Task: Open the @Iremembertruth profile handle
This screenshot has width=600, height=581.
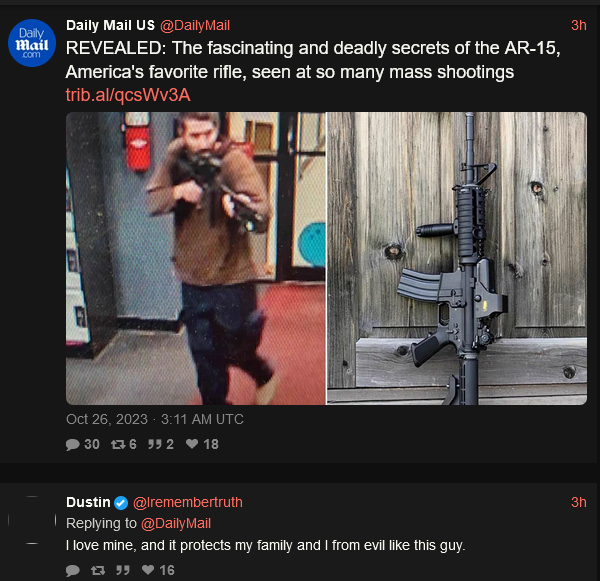Action: pyautogui.click(x=188, y=502)
